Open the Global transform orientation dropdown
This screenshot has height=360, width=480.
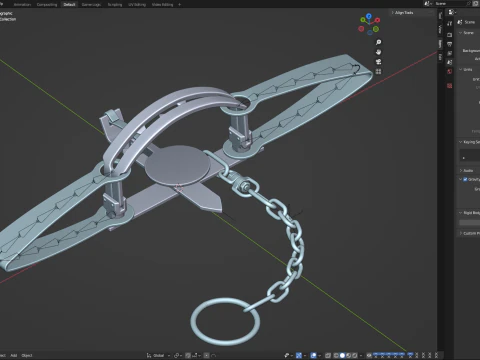[x=159, y=355]
